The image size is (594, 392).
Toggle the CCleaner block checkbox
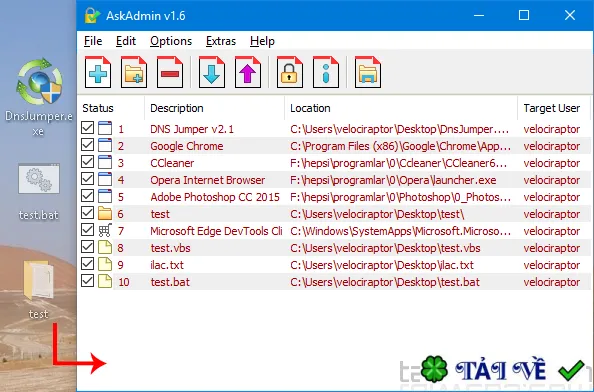tap(88, 162)
